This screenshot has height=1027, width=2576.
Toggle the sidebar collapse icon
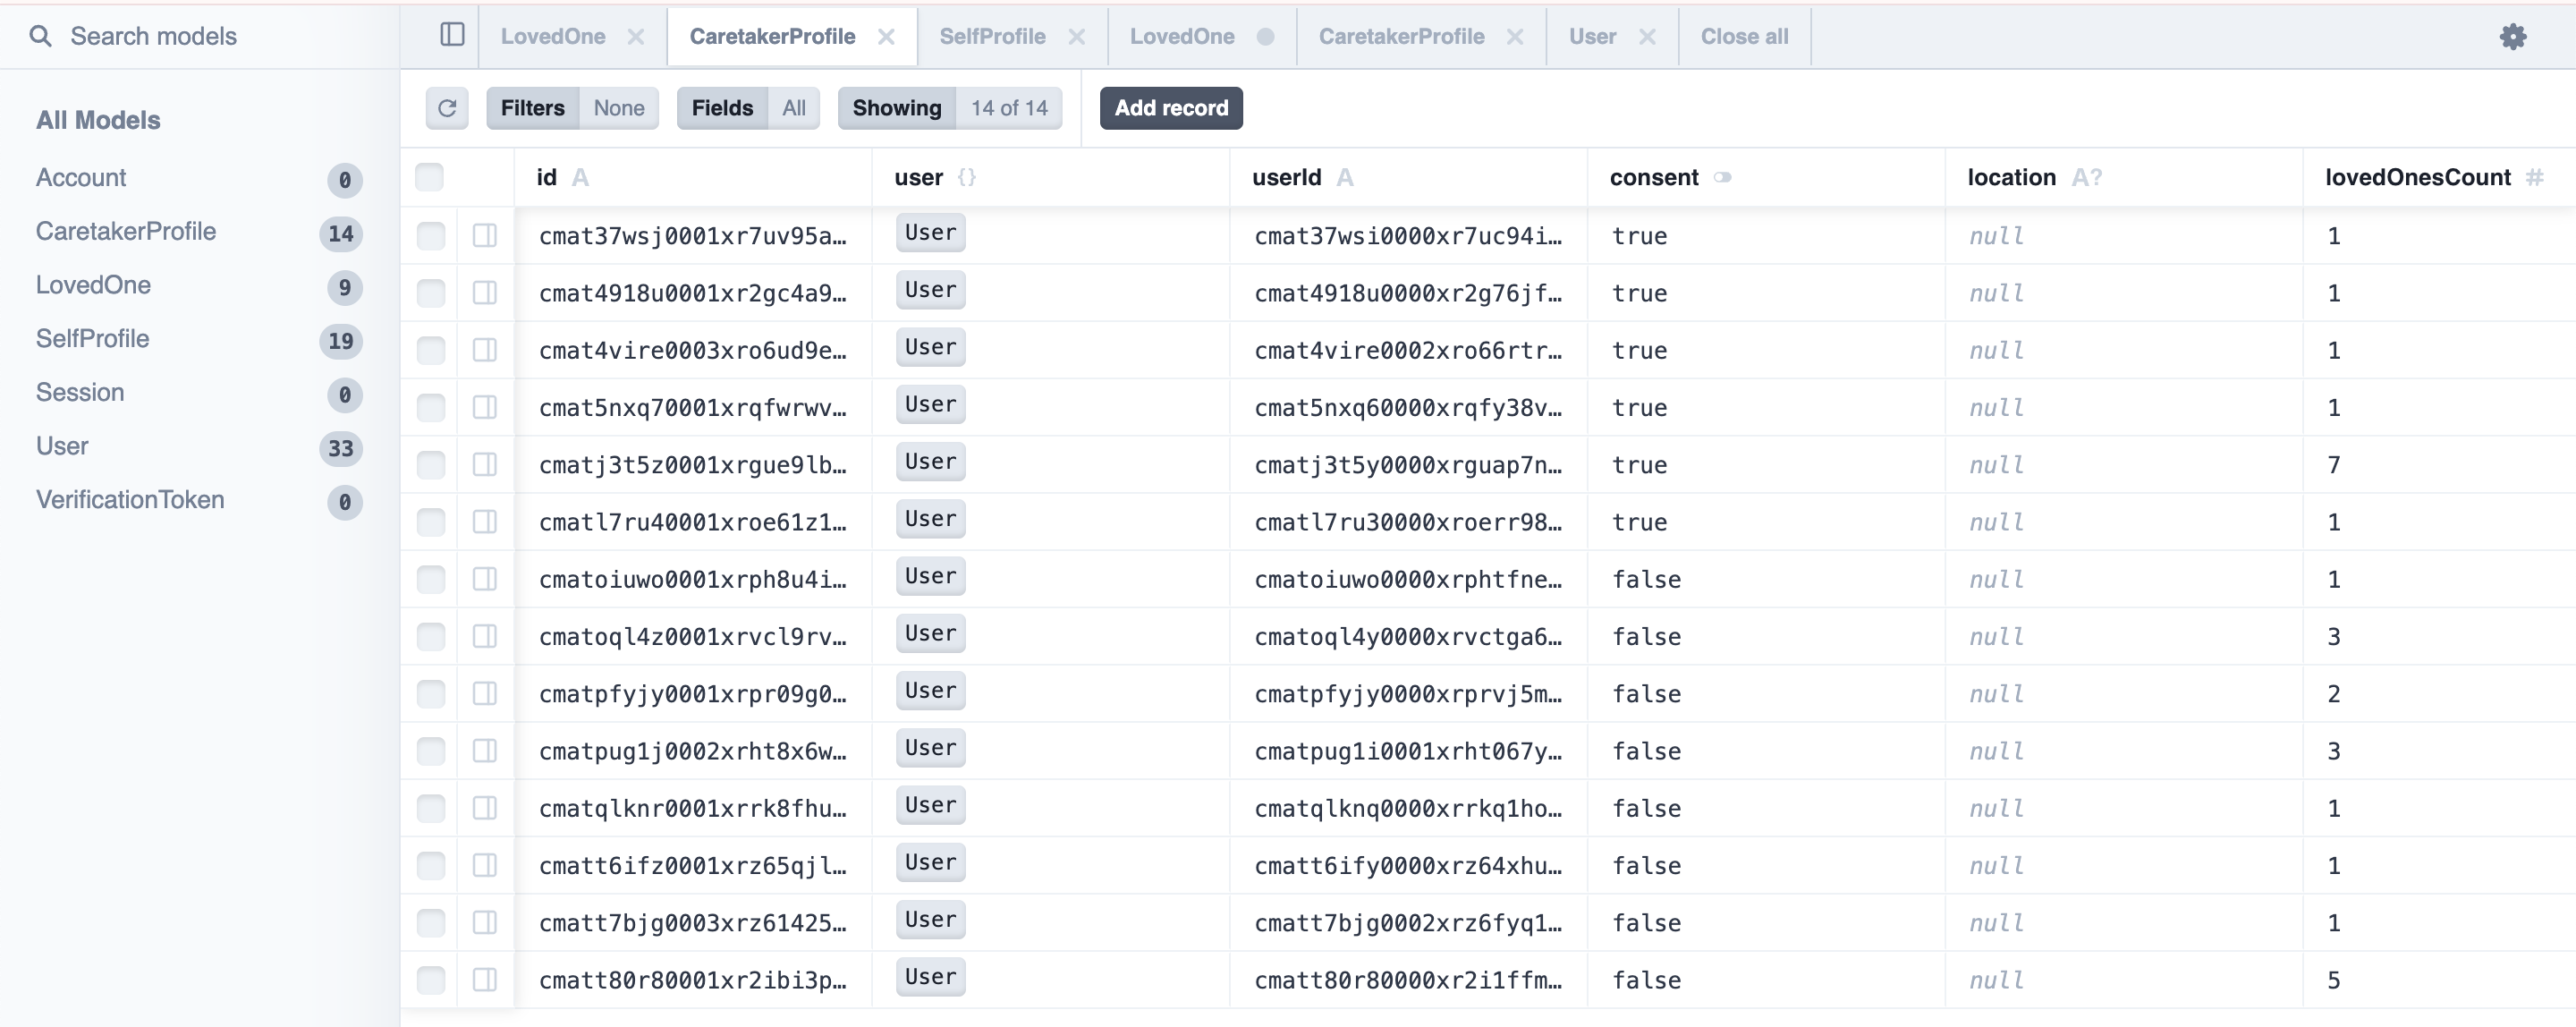[452, 35]
